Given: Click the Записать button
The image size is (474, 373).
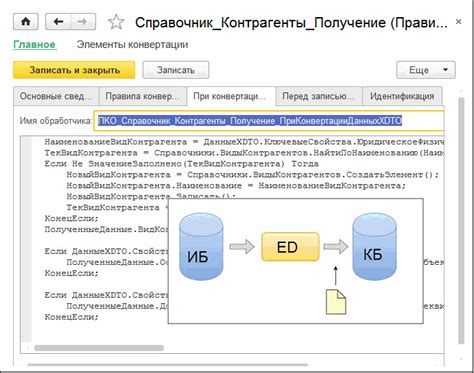Looking at the screenshot, I should (x=176, y=70).
